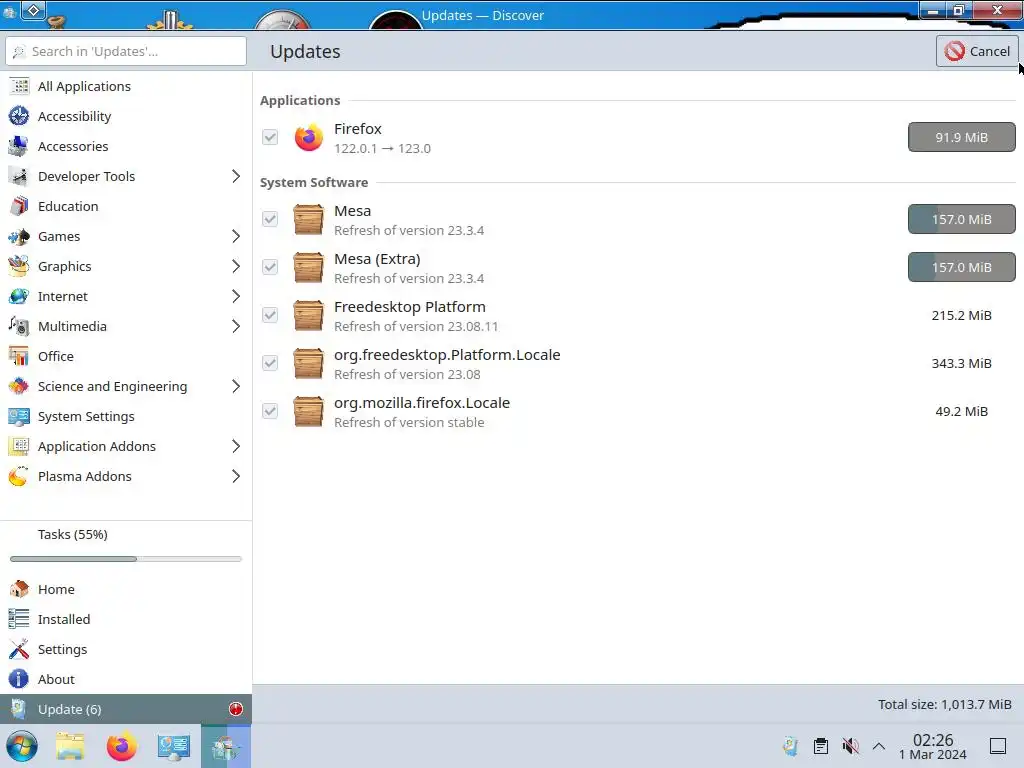Click the Firefox 91.9 MiB progress button
The width and height of the screenshot is (1024, 768).
961,137
